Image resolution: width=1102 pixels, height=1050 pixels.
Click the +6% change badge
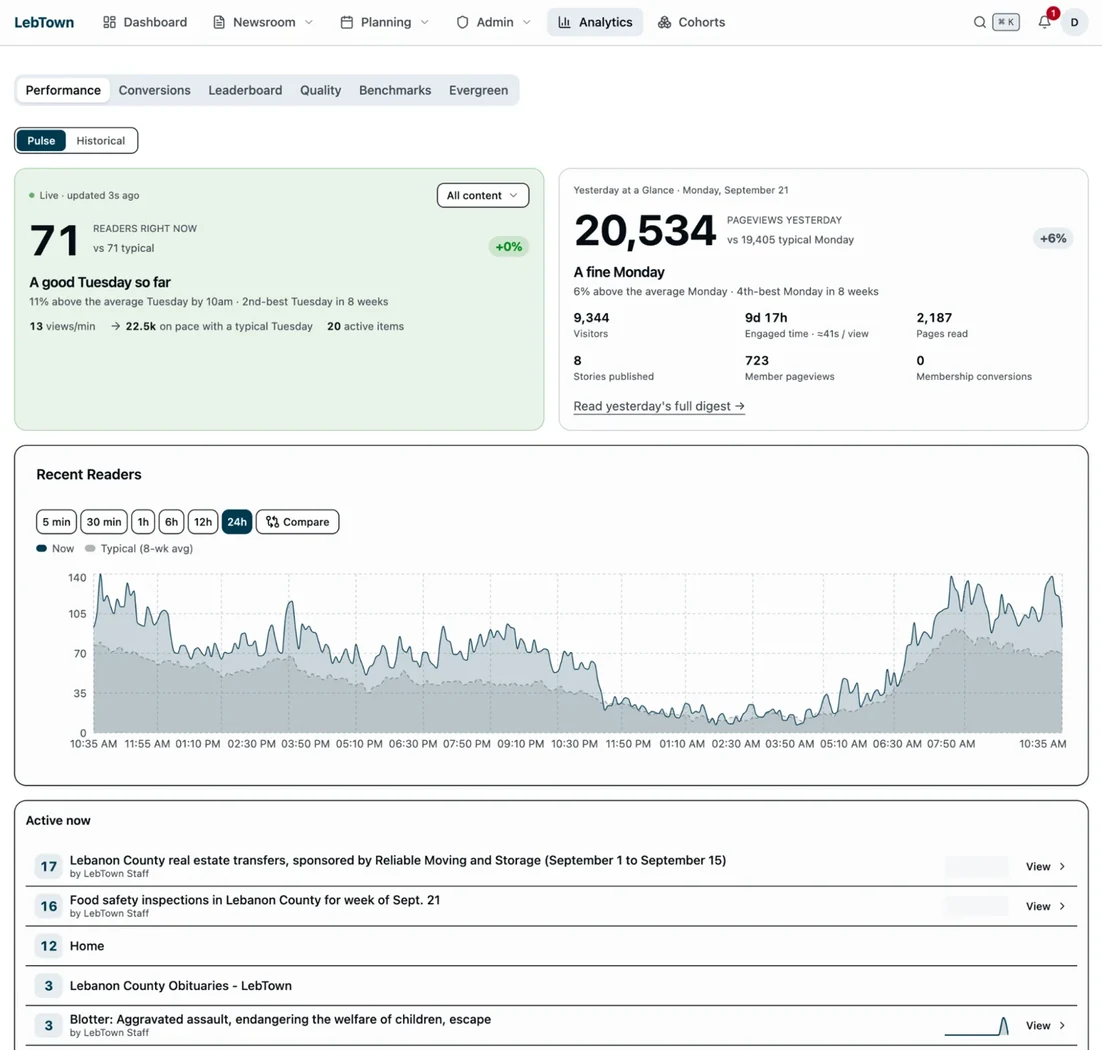[x=1053, y=238]
